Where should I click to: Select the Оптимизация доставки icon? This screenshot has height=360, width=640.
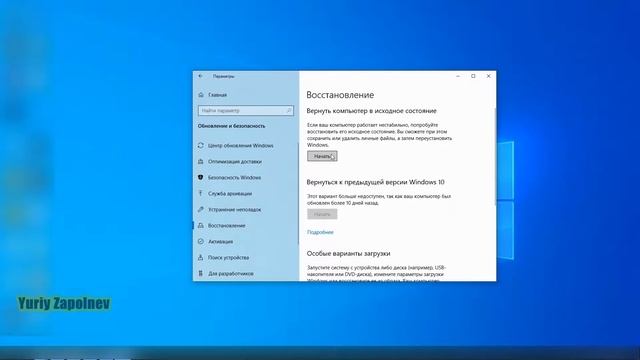click(200, 162)
